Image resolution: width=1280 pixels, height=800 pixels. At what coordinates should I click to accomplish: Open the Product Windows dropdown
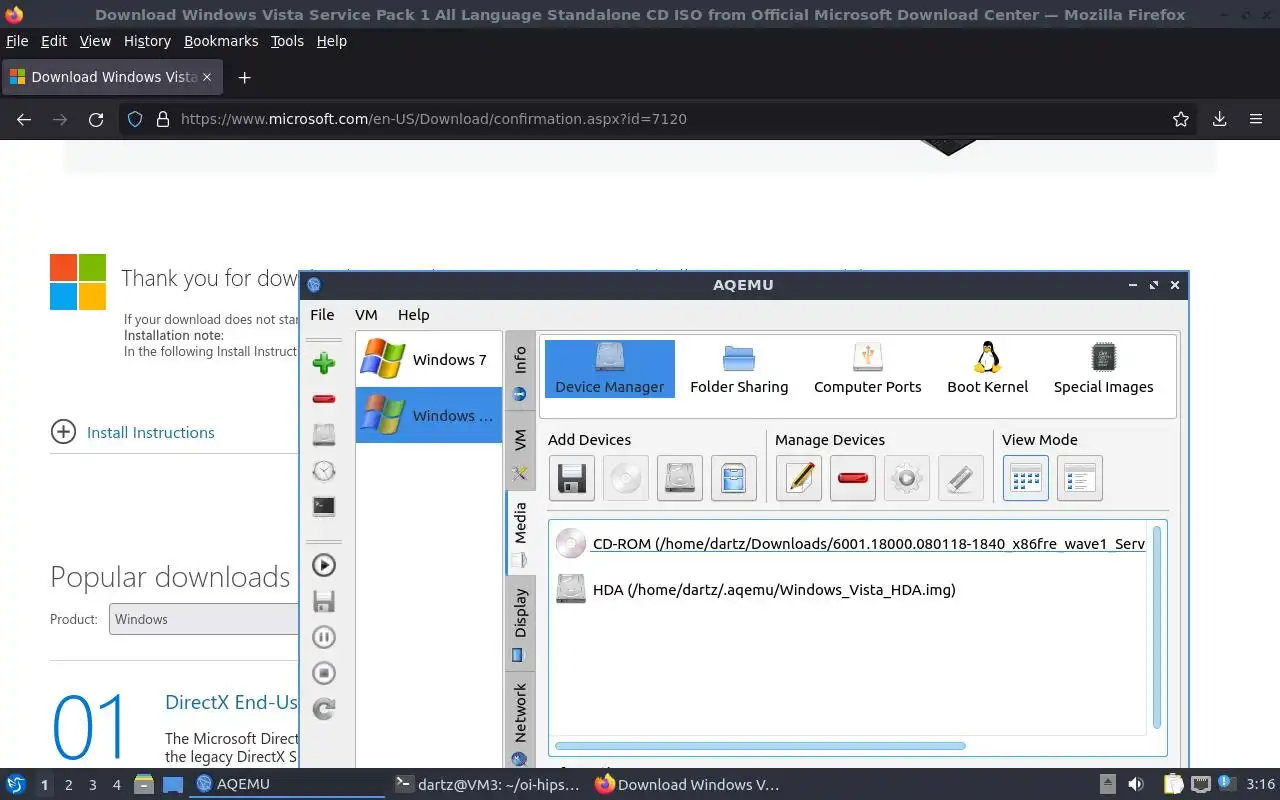pos(205,619)
